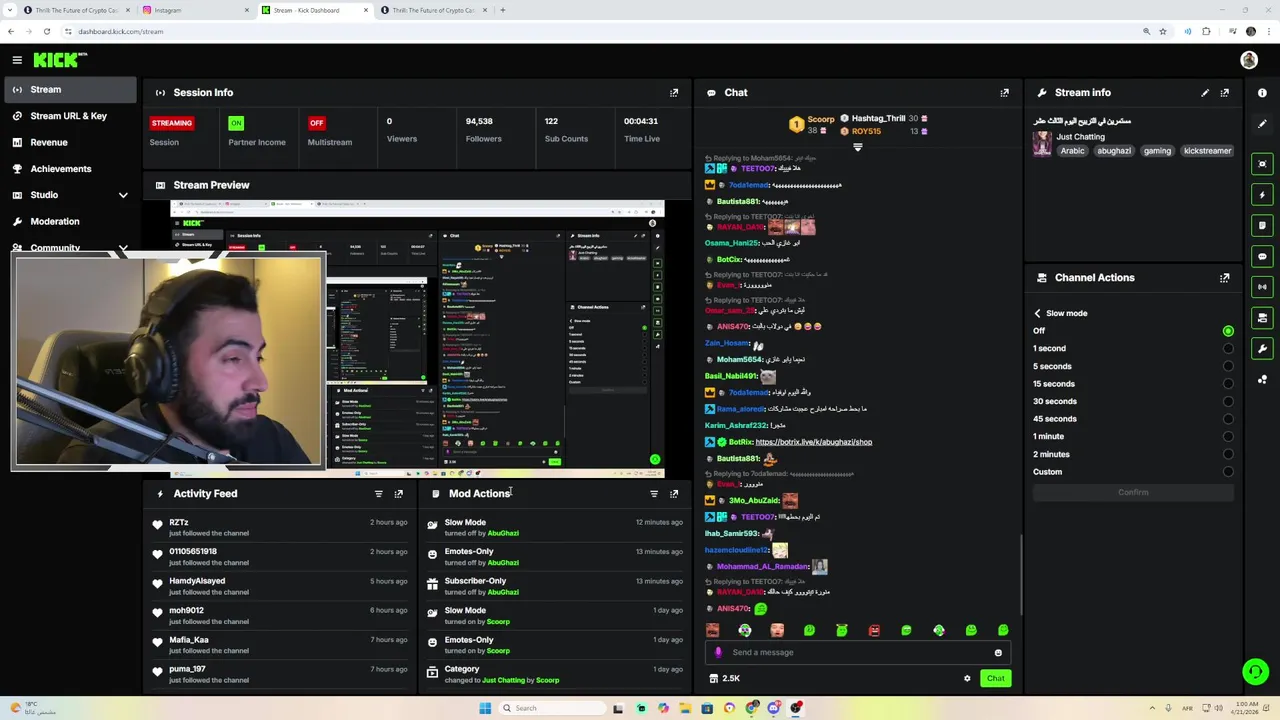Open Achievements page in sidebar
1280x720 pixels.
tap(70, 169)
